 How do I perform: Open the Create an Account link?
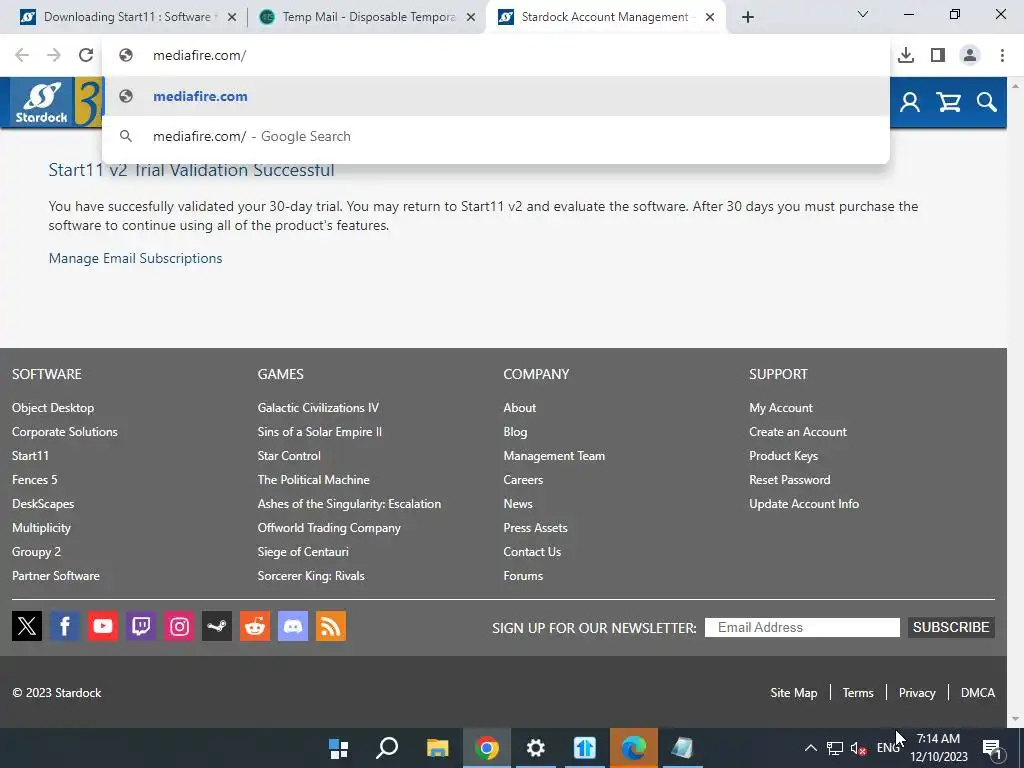[797, 432]
